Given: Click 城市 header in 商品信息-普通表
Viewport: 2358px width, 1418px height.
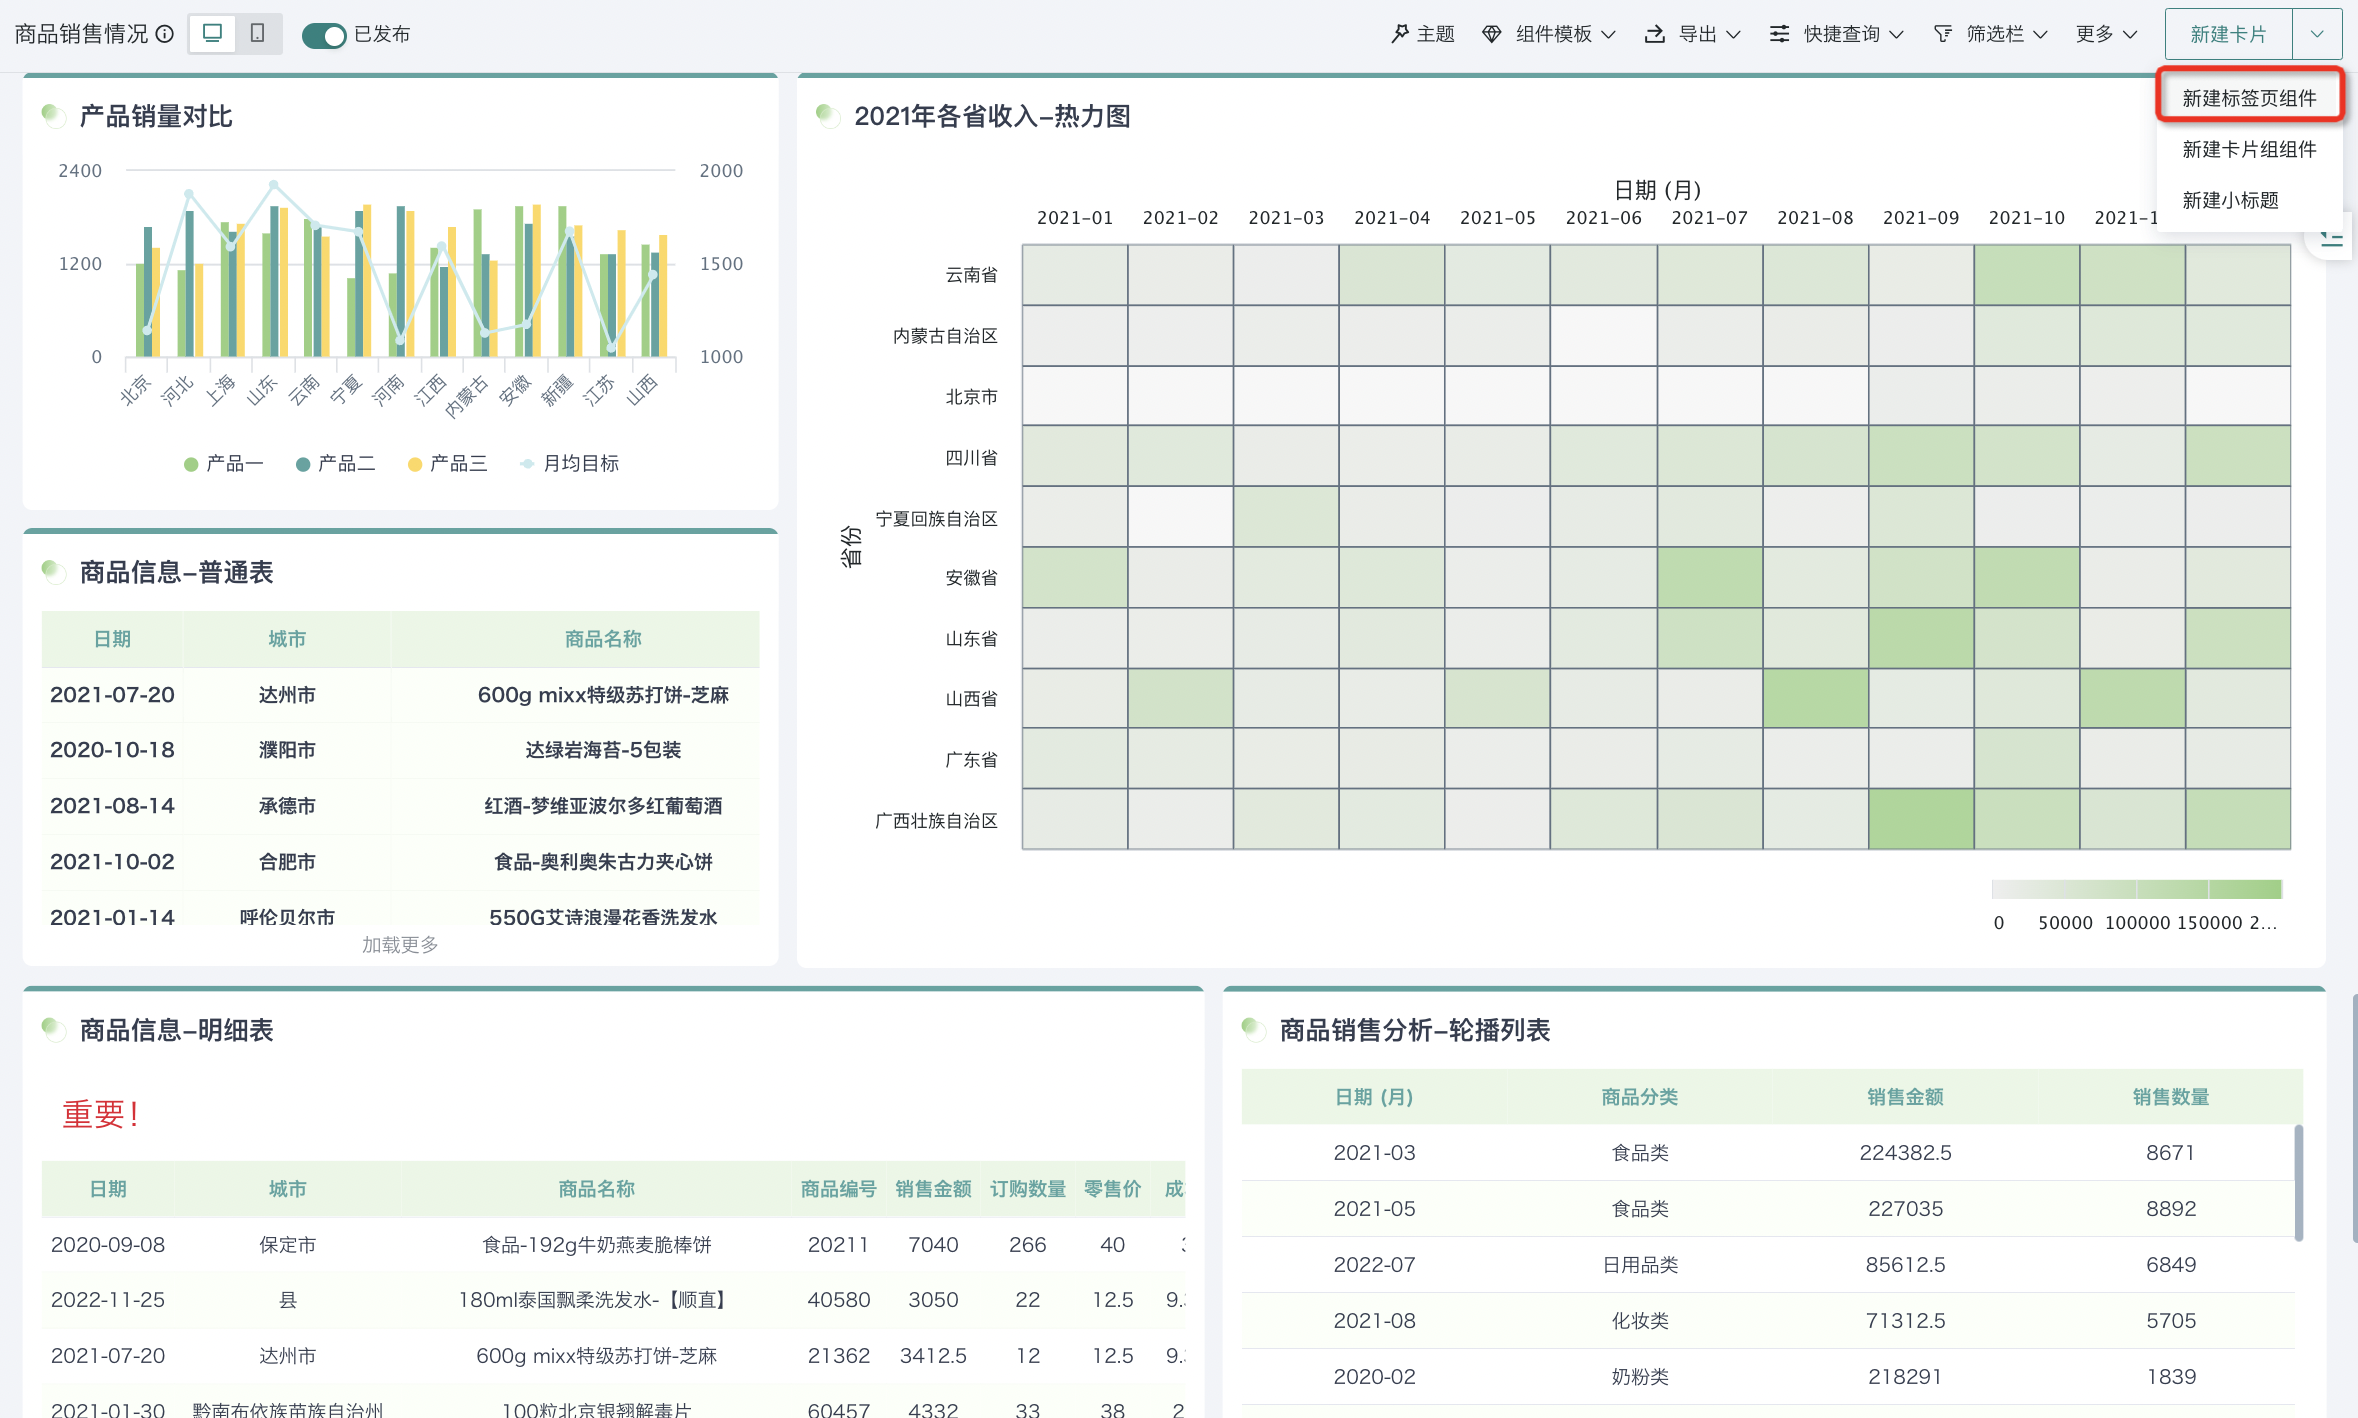Looking at the screenshot, I should [x=287, y=639].
